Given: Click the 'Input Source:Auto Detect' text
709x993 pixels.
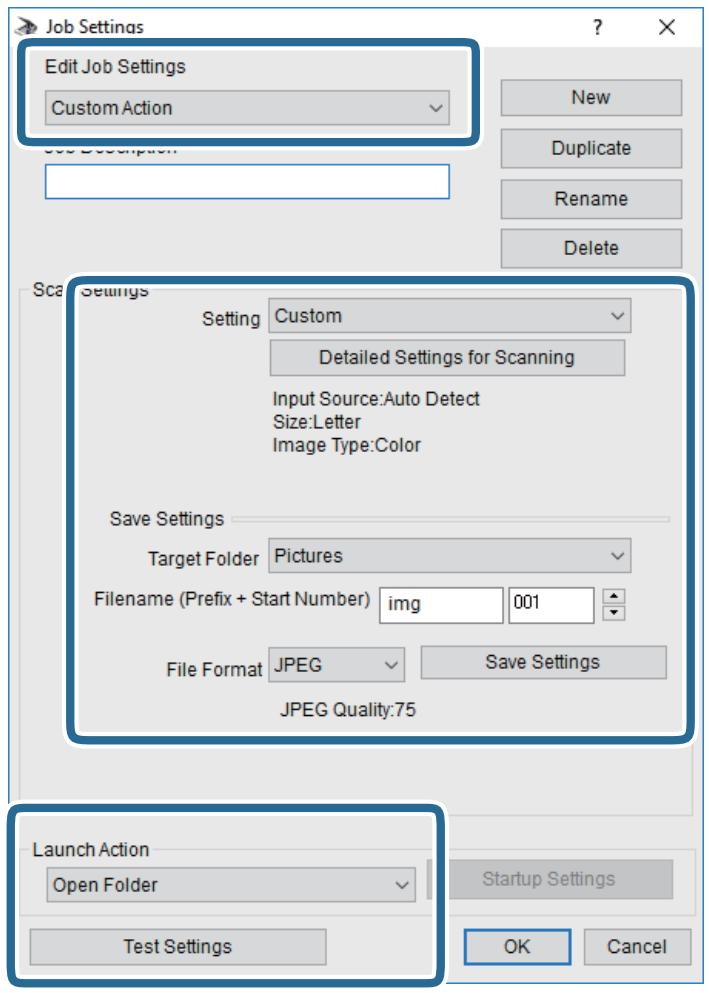Looking at the screenshot, I should tap(376, 399).
